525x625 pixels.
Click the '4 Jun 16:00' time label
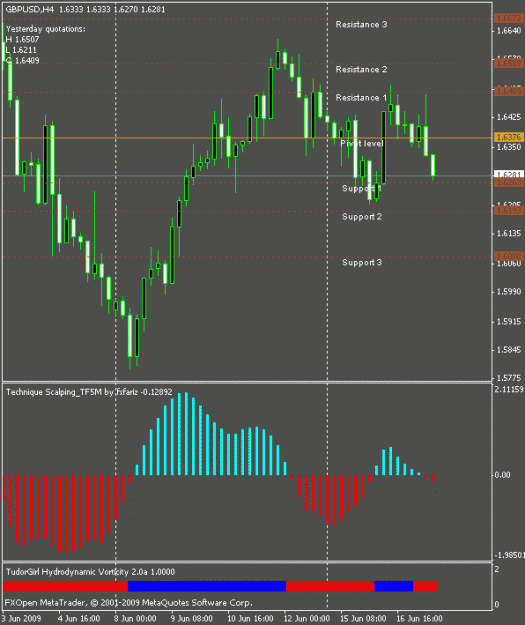(x=79, y=619)
